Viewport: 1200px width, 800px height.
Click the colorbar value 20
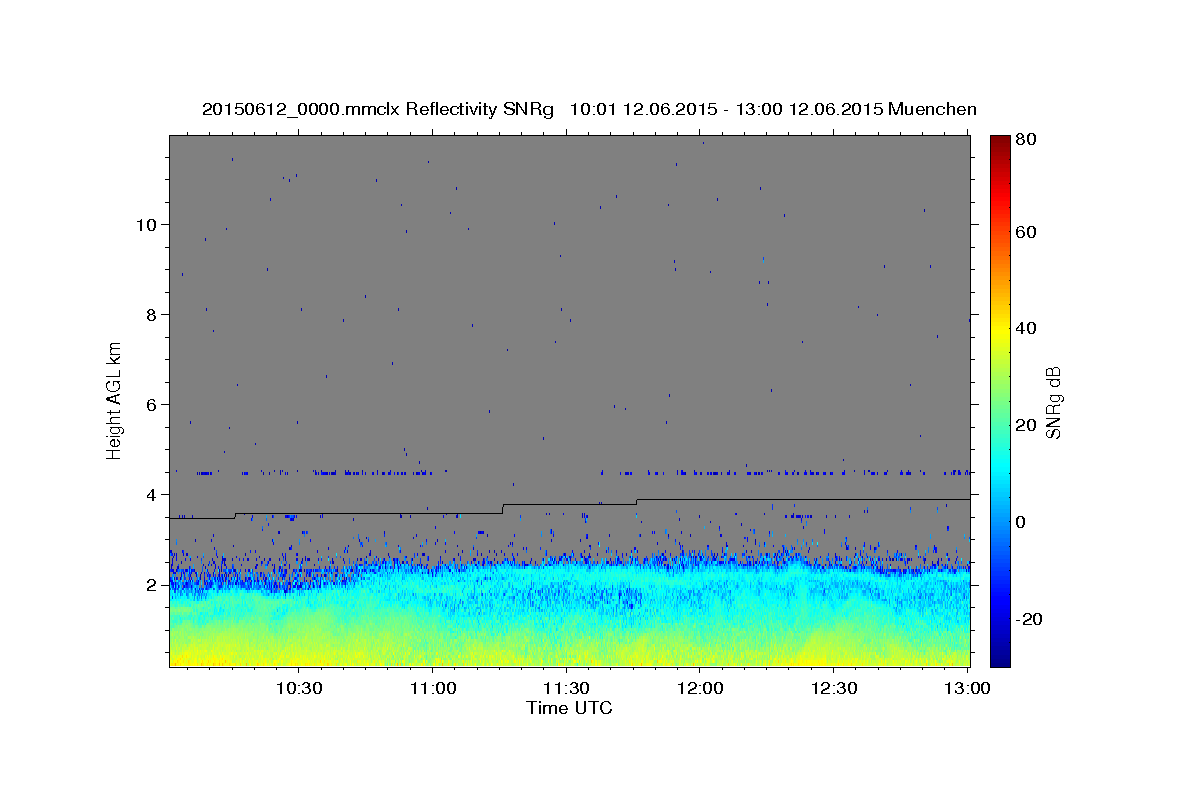(x=1027, y=425)
